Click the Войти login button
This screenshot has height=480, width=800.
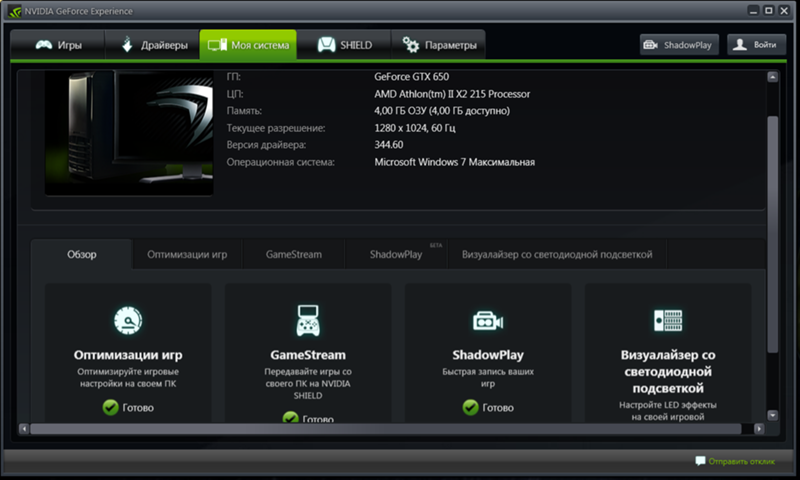(757, 45)
